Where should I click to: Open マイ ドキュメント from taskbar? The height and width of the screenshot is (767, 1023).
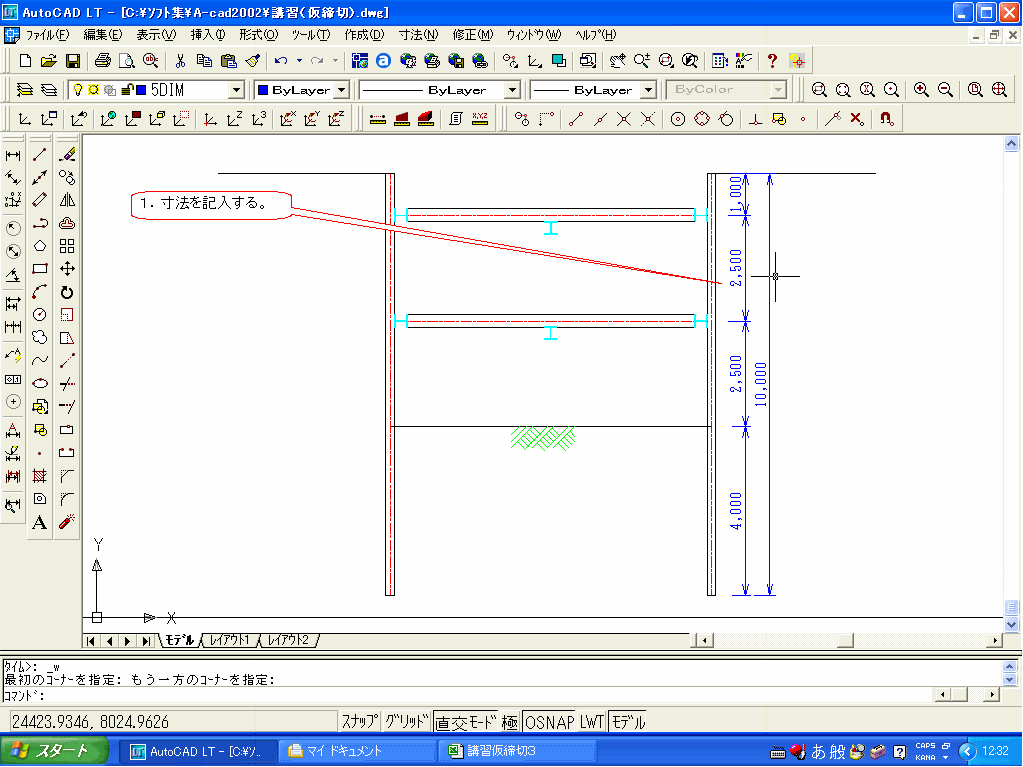click(x=356, y=751)
